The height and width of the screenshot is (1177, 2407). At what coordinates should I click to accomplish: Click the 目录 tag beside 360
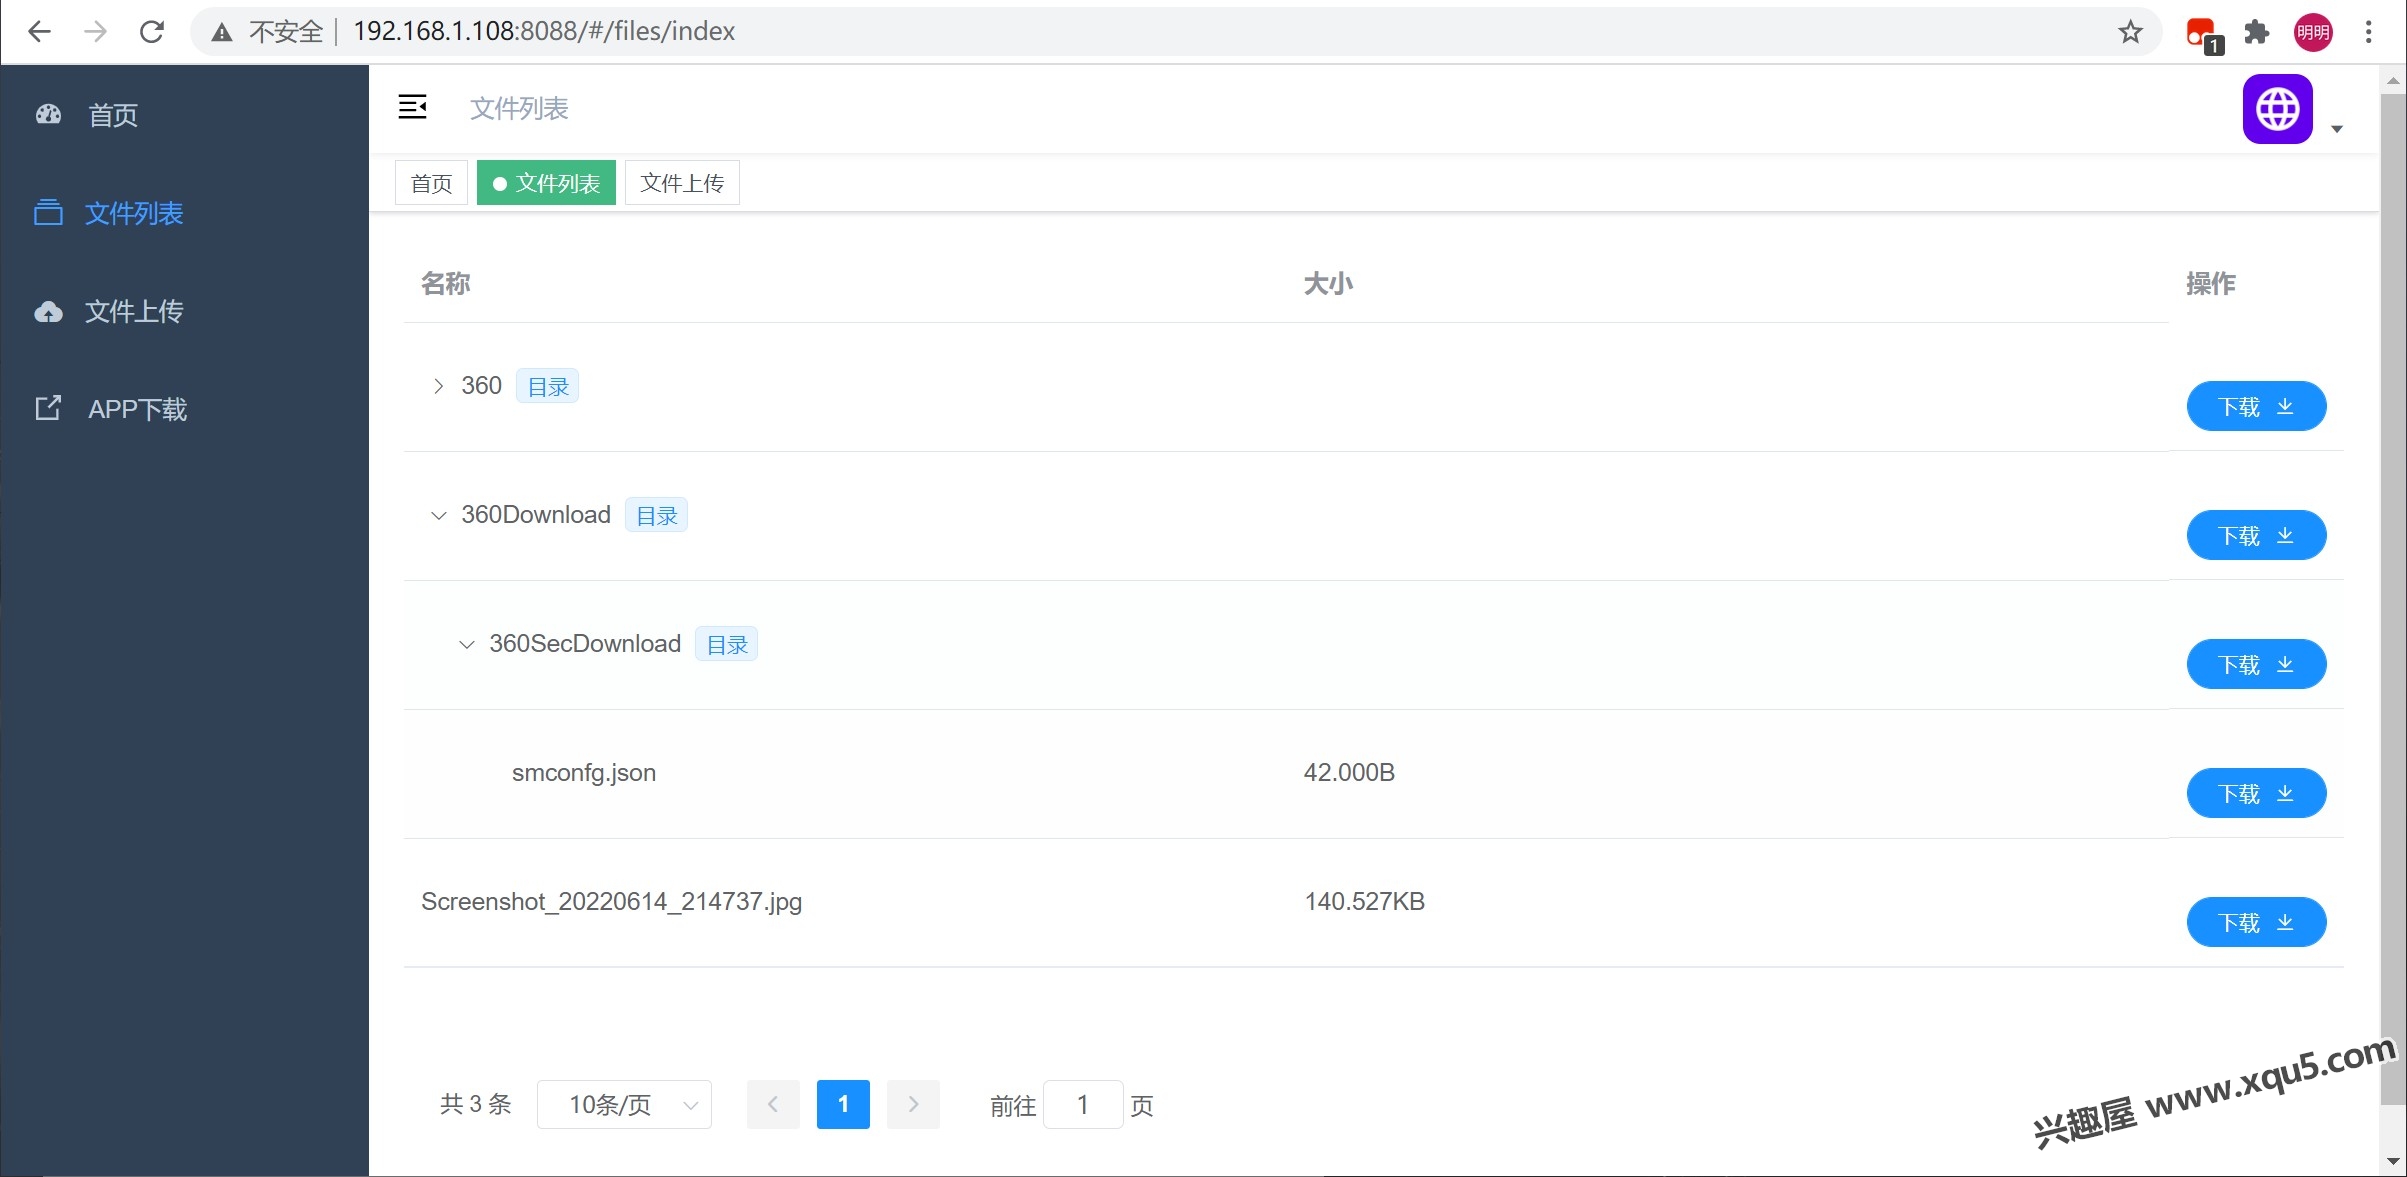(x=547, y=386)
